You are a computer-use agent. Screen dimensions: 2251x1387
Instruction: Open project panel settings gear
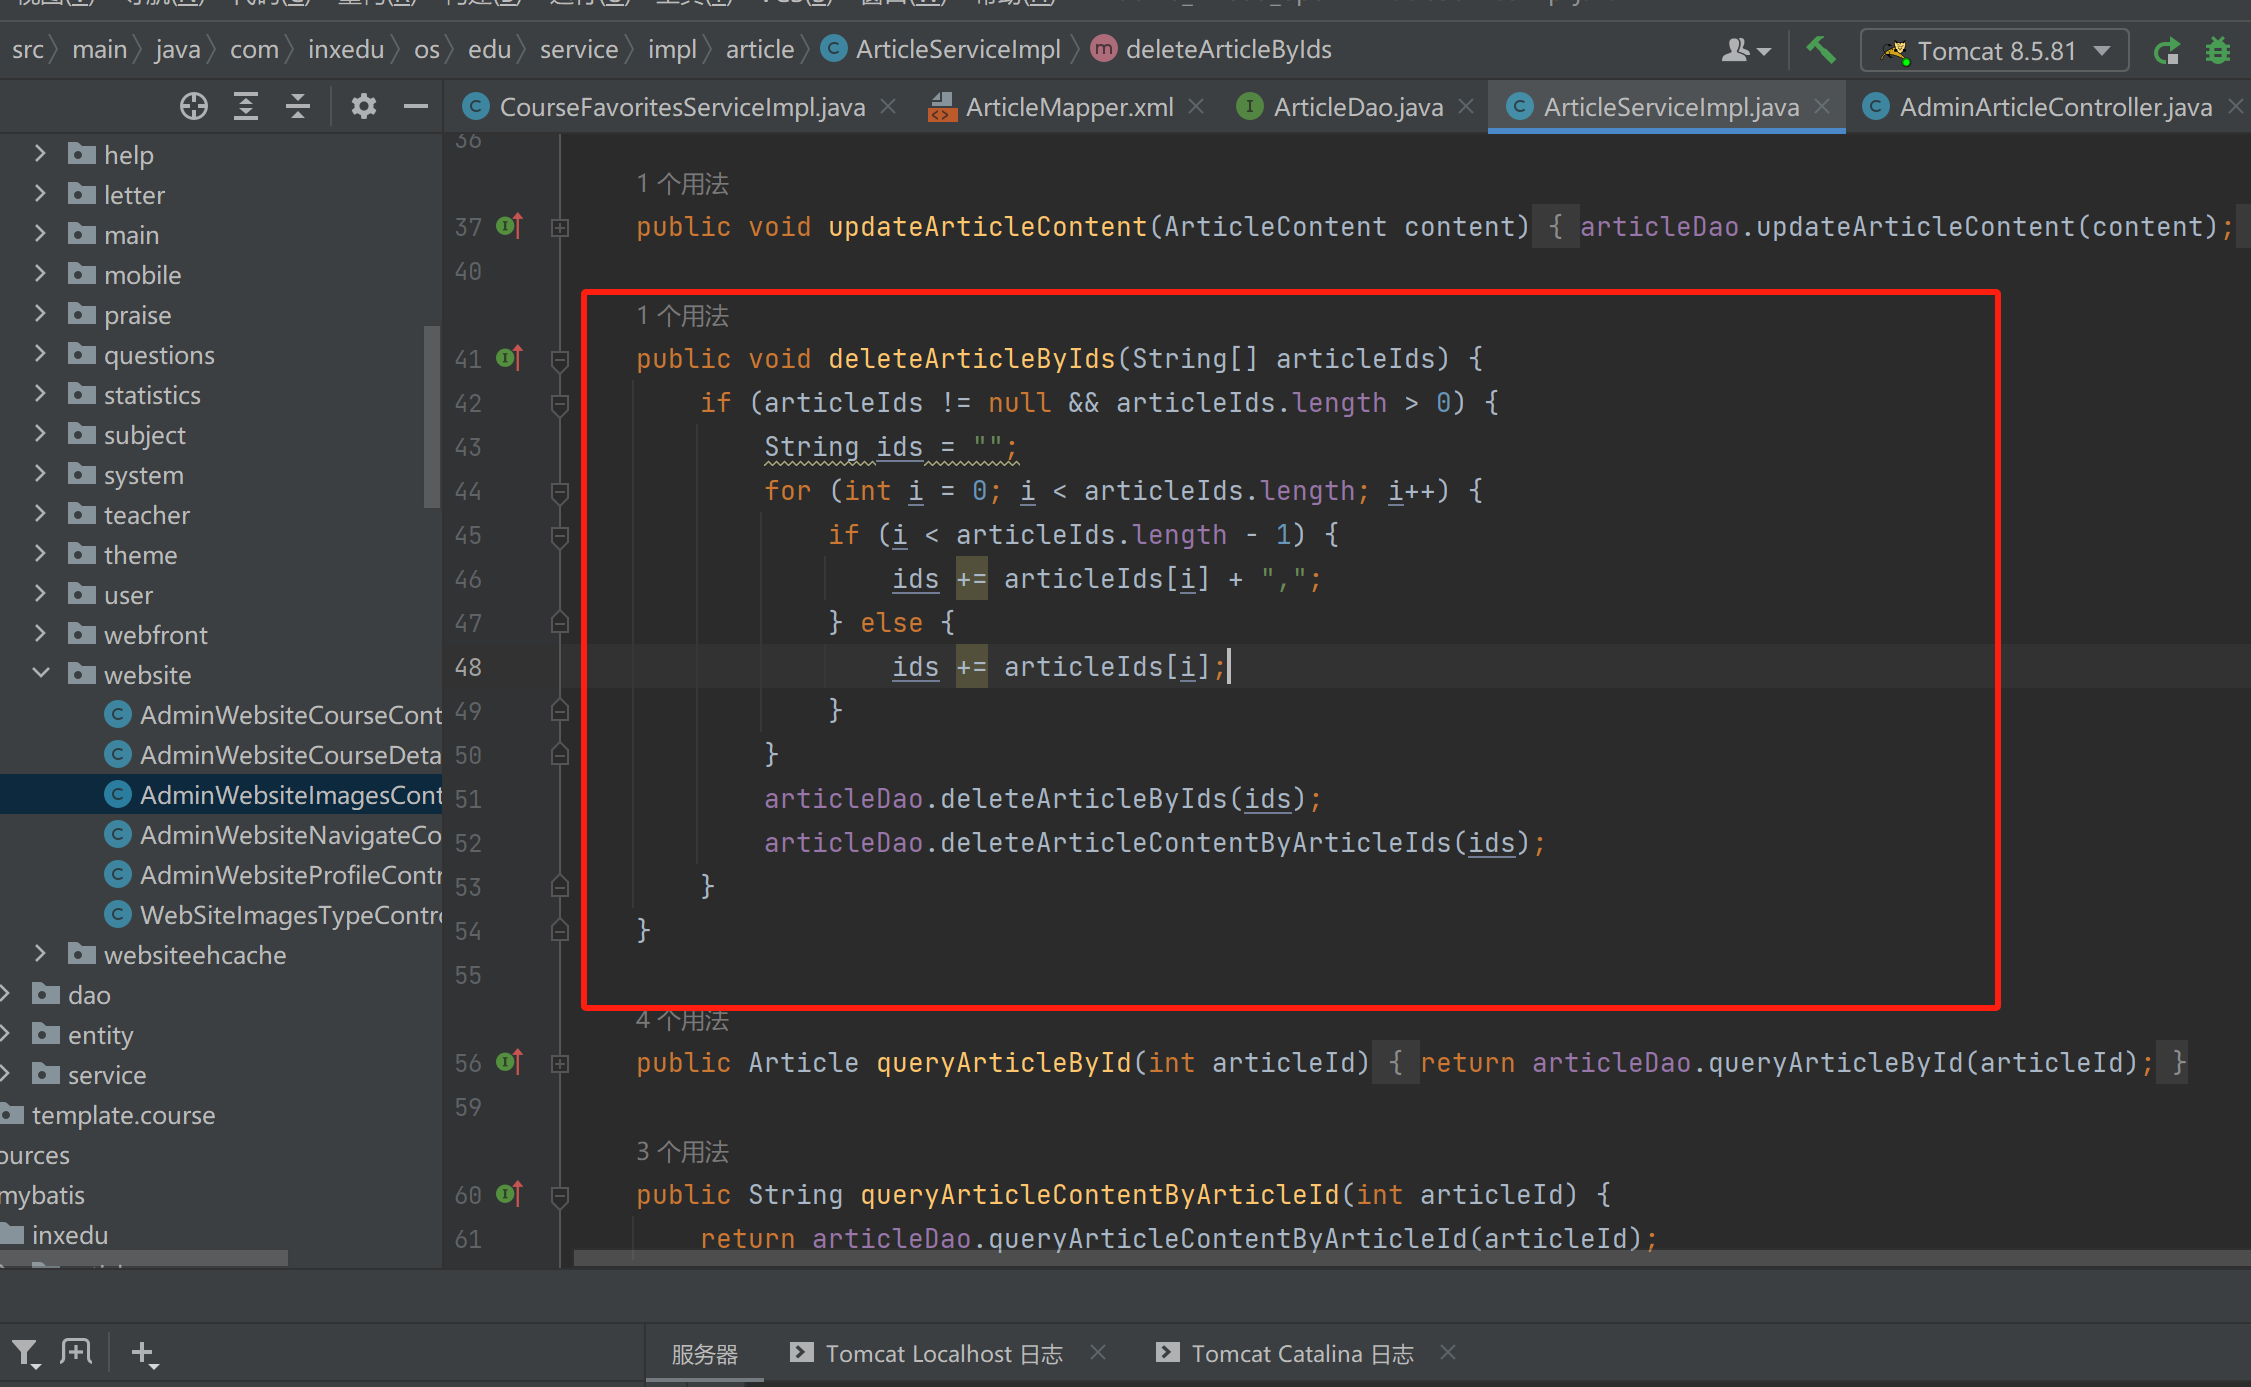(364, 106)
